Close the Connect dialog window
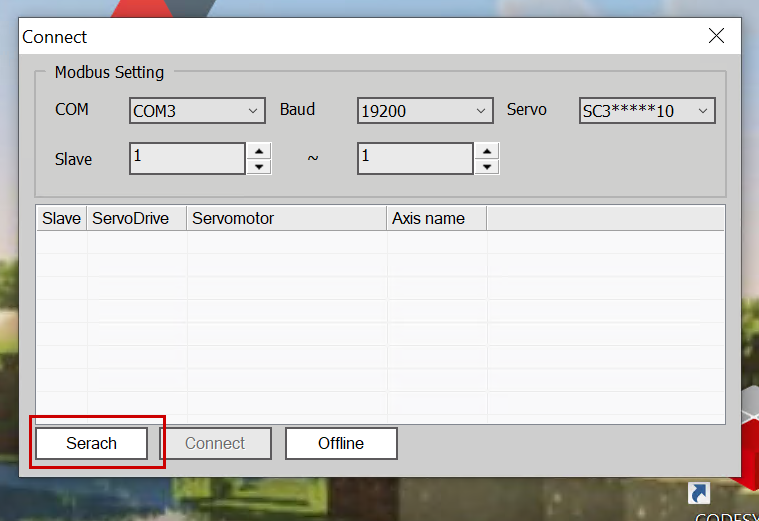 (x=716, y=37)
